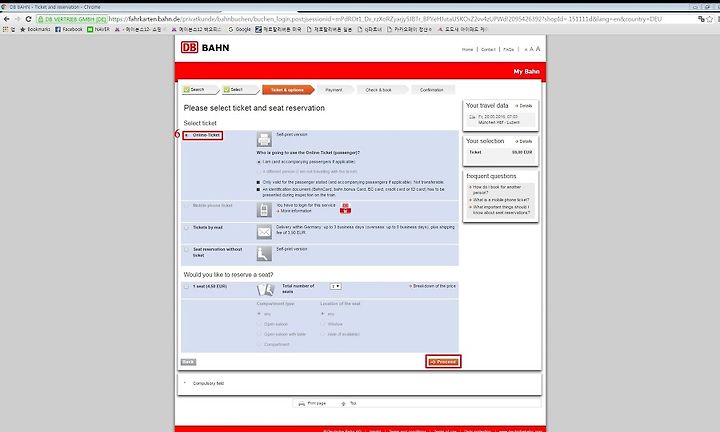
Task: Click the envelope icon for Tickets by mail
Action: pos(264,232)
